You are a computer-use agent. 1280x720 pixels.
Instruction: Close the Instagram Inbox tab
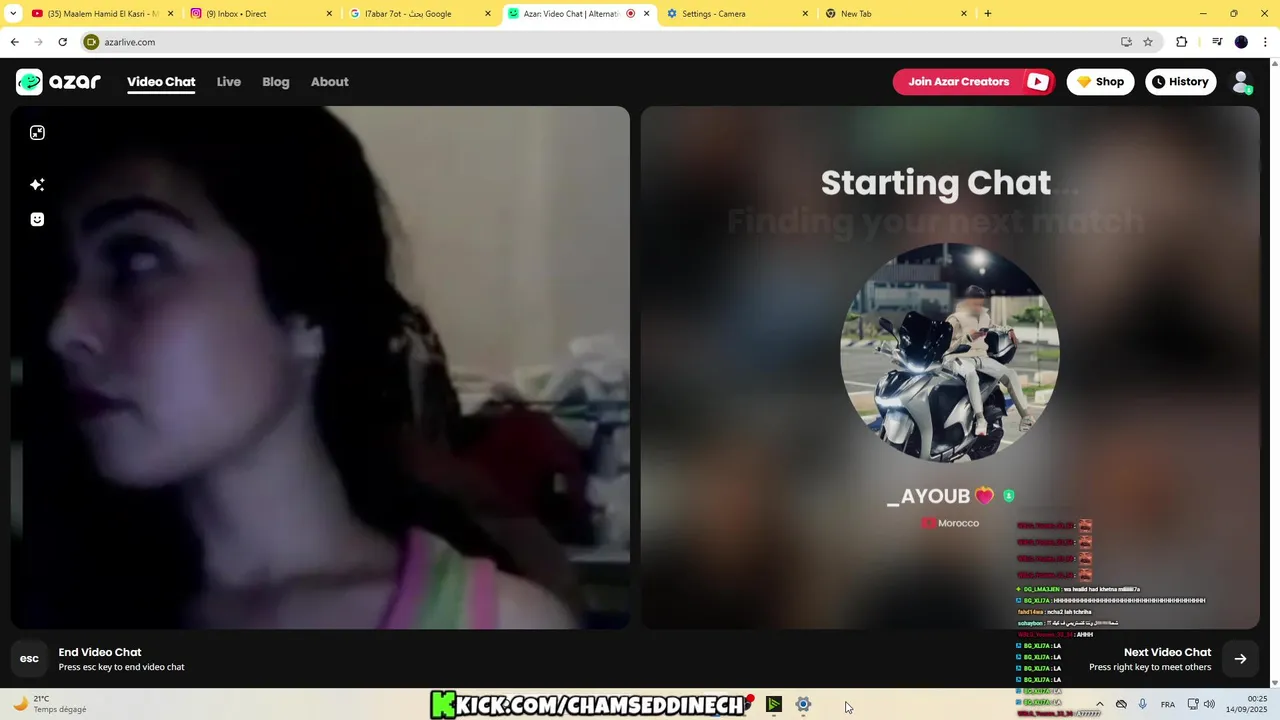click(x=330, y=14)
